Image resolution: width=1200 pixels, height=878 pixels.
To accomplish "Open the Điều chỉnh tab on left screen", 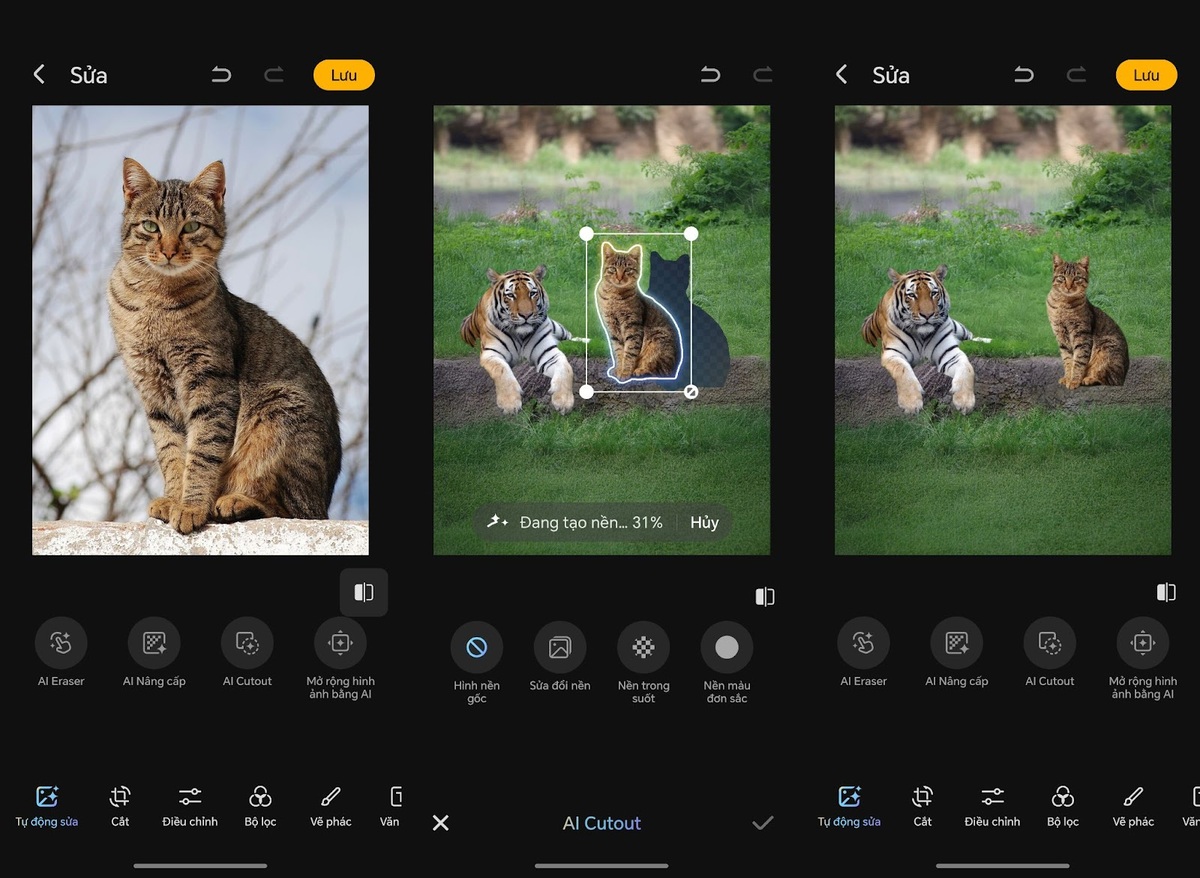I will pyautogui.click(x=190, y=807).
